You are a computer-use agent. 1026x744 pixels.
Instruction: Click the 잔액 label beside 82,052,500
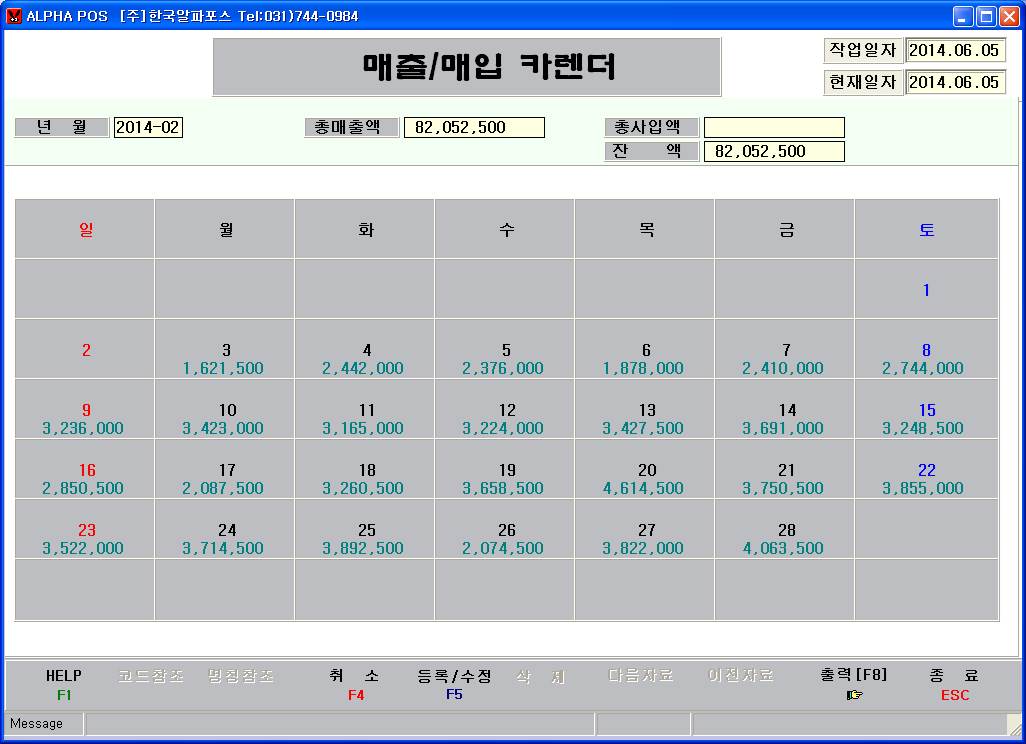coord(651,151)
